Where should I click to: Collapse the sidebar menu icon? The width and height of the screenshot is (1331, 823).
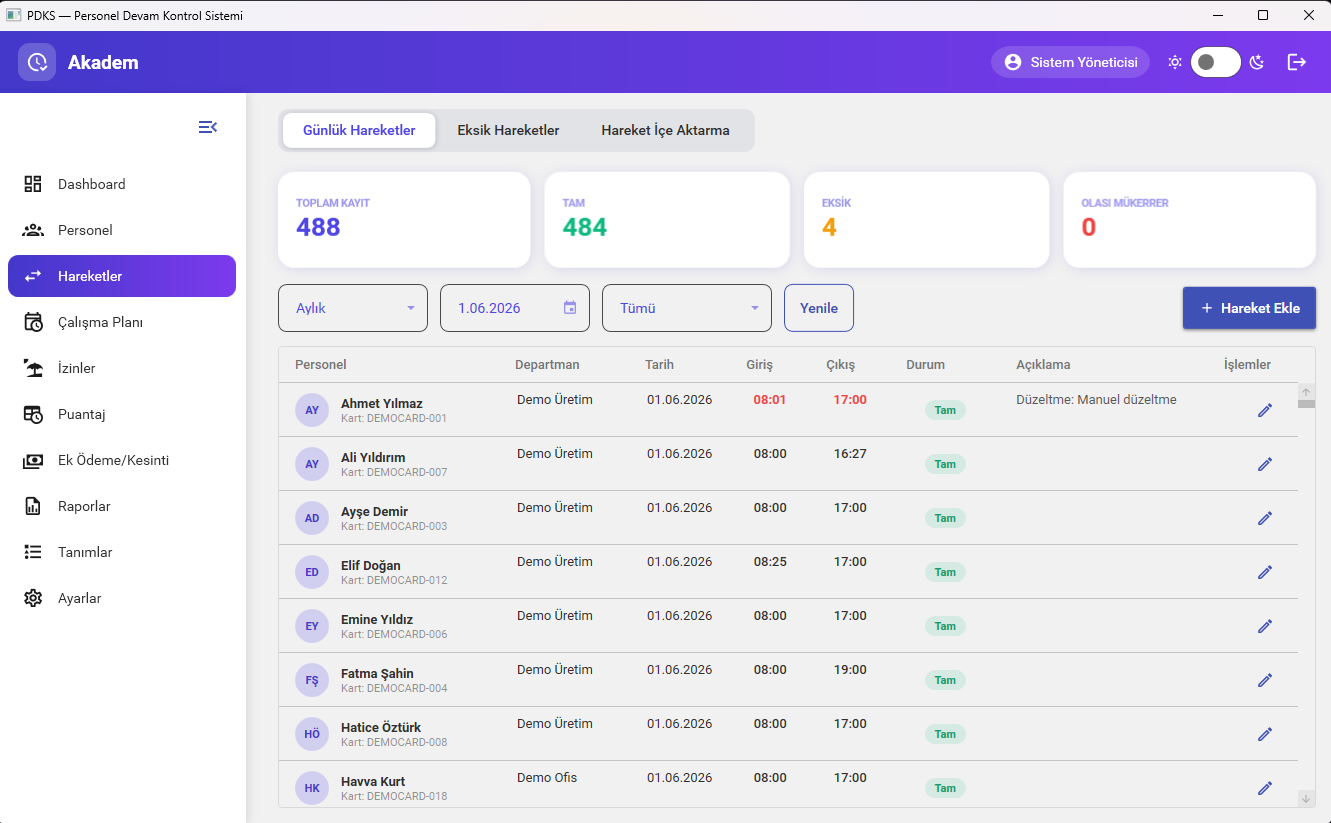[x=208, y=127]
